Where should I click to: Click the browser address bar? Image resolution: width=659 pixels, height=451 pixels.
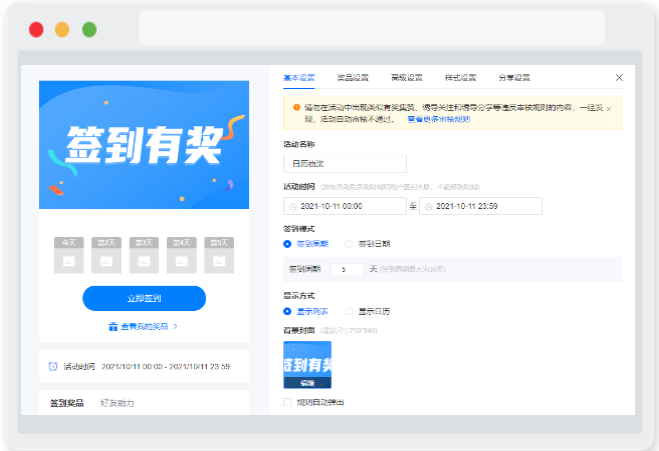pyautogui.click(x=372, y=28)
